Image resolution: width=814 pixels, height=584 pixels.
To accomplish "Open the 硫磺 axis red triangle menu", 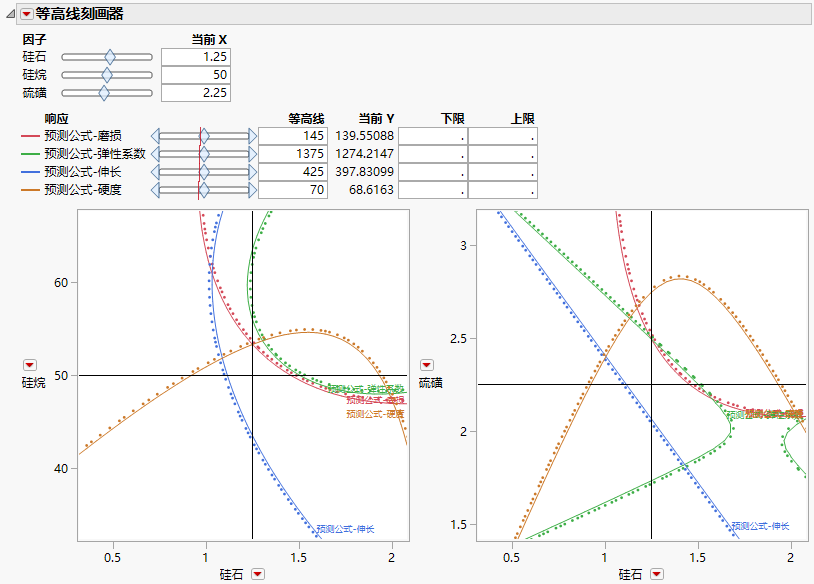I will click(428, 363).
